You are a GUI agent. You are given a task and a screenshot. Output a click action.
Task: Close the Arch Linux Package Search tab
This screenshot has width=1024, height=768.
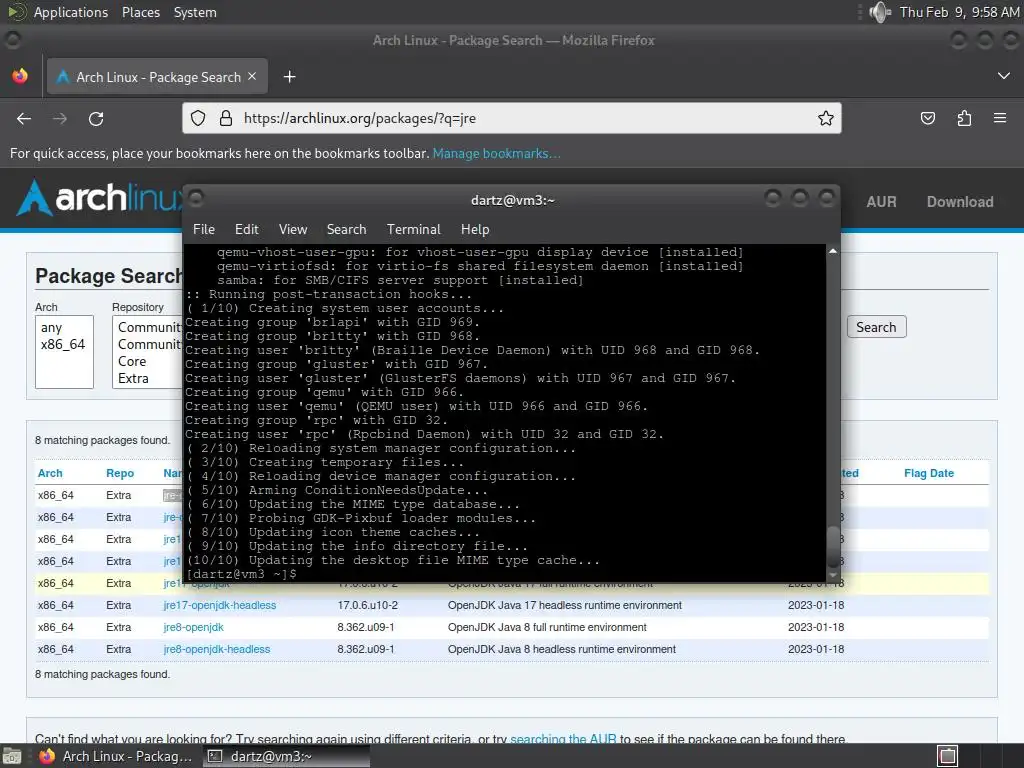(252, 76)
